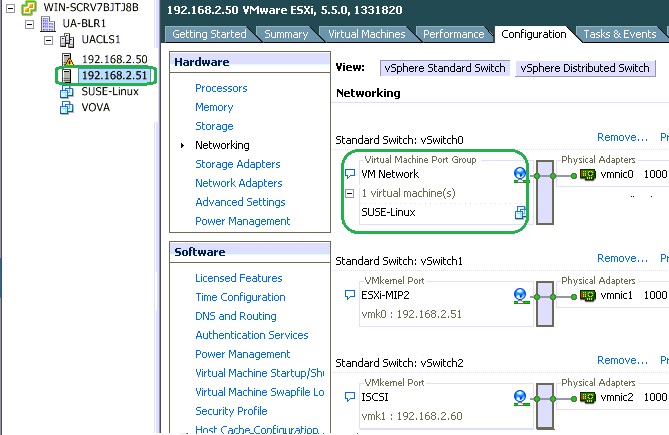Viewport: 669px width, 435px height.
Task: Open Advanced Settings under Hardware
Action: pos(240,202)
